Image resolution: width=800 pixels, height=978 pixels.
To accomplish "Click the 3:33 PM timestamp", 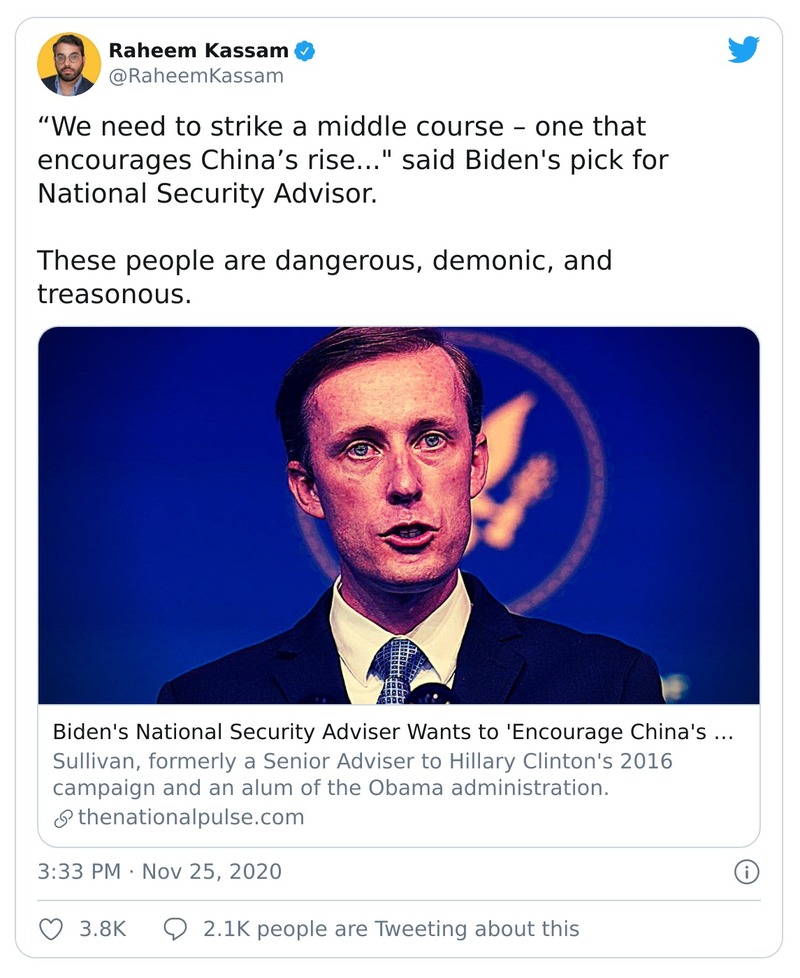I will click(x=80, y=871).
